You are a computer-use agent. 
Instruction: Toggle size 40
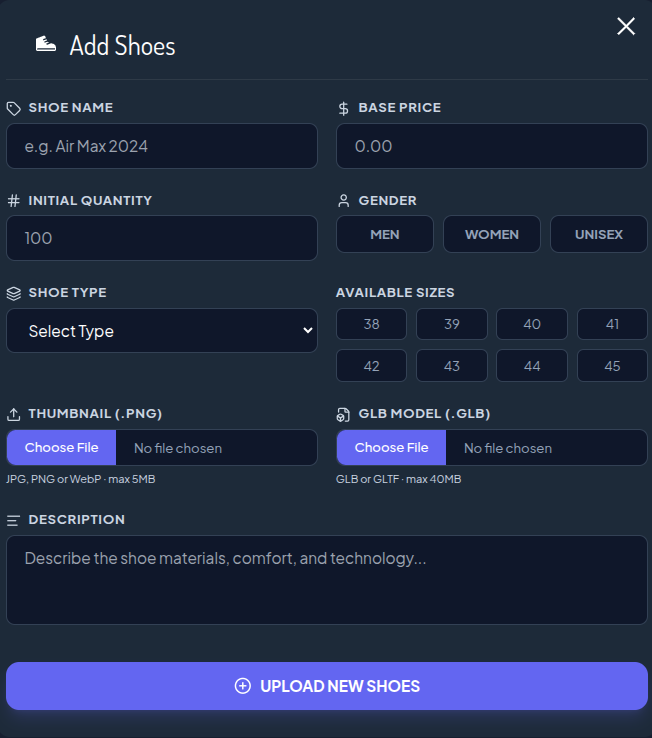532,324
